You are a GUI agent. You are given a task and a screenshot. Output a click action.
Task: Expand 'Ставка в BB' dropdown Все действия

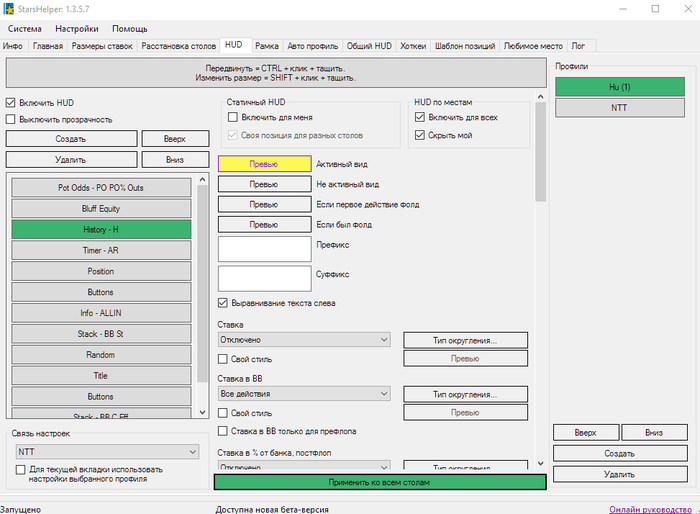pos(303,394)
